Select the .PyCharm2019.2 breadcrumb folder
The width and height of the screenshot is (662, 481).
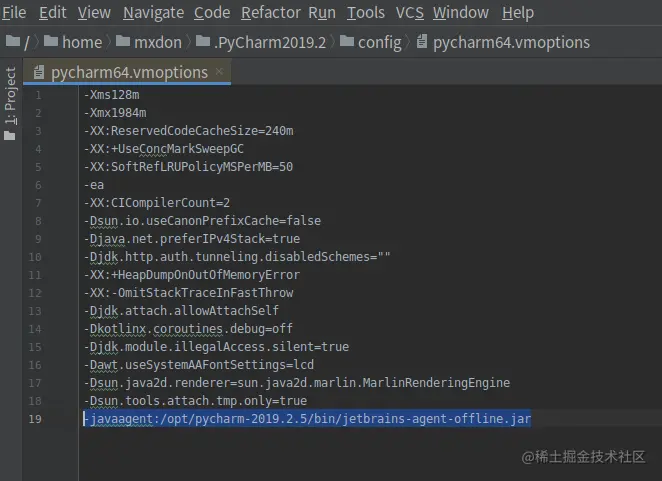pyautogui.click(x=260, y=42)
